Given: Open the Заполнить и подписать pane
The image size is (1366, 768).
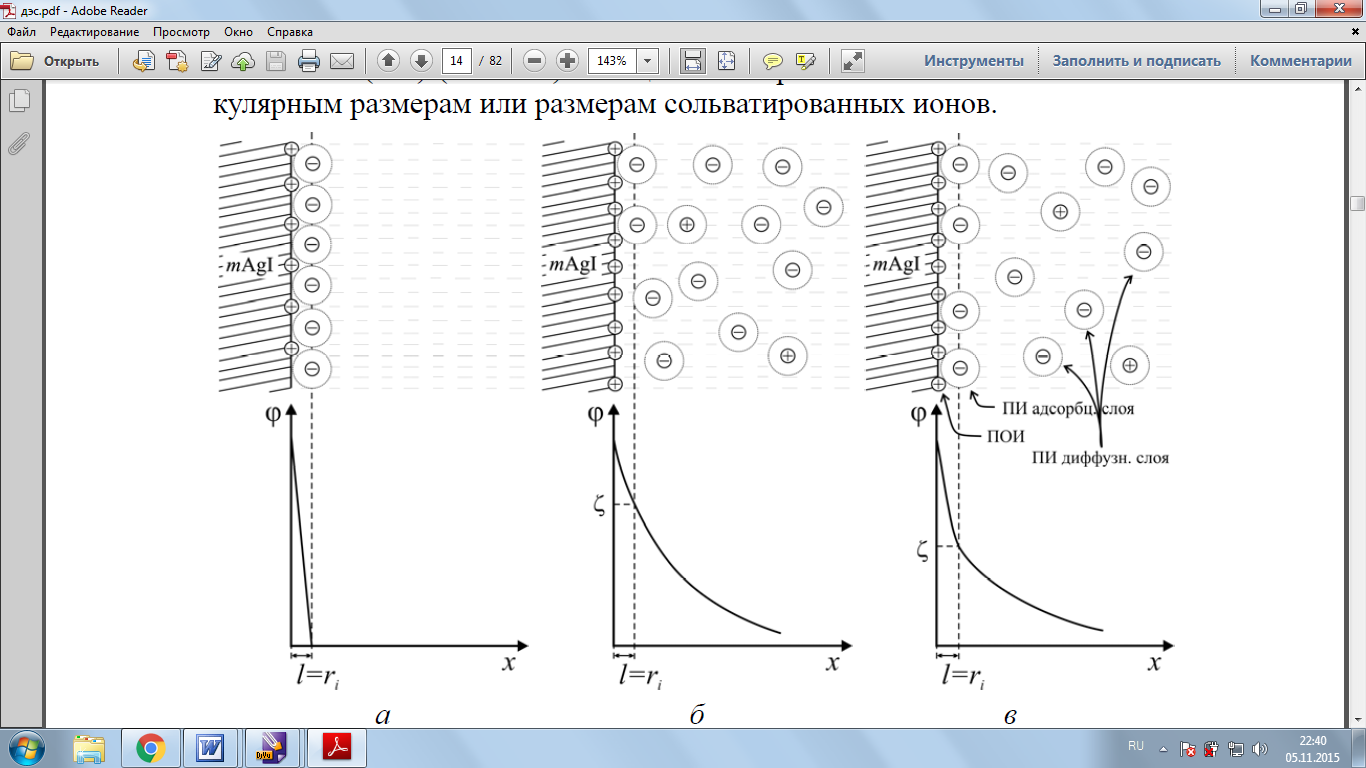Looking at the screenshot, I should point(1137,61).
